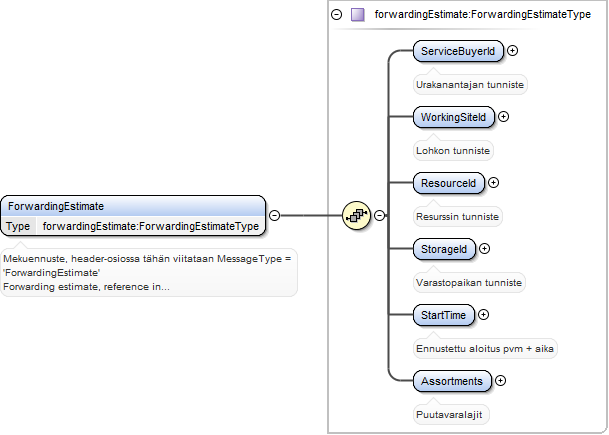Click the 'Ennustettu aloitus pvm + aika' annotation
The width and height of the screenshot is (609, 435).
(485, 349)
